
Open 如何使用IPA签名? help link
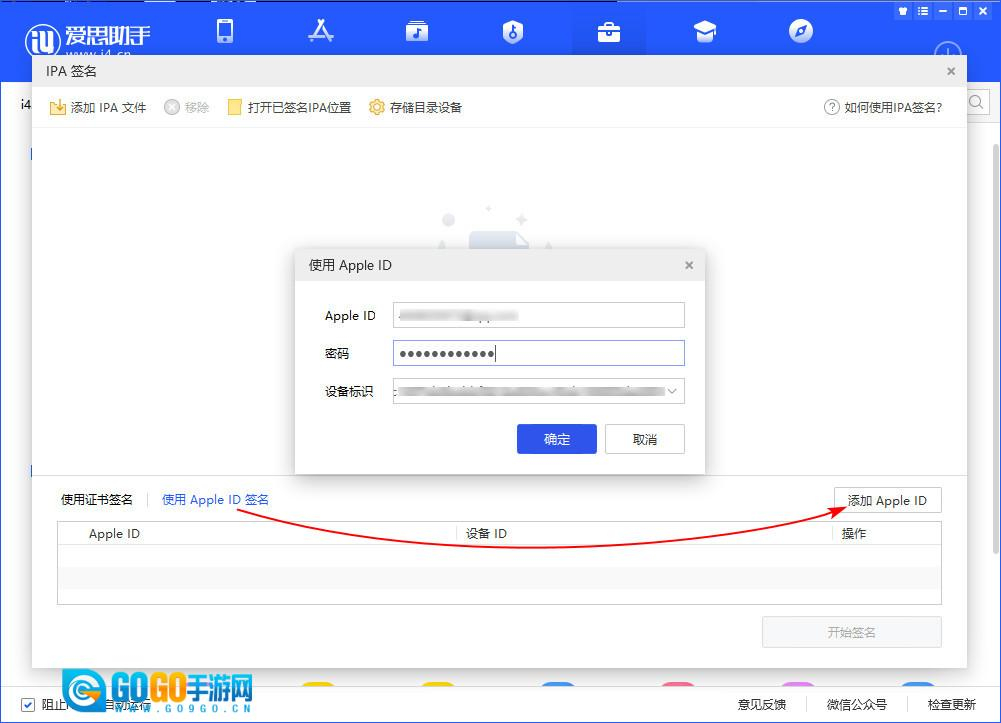point(883,107)
